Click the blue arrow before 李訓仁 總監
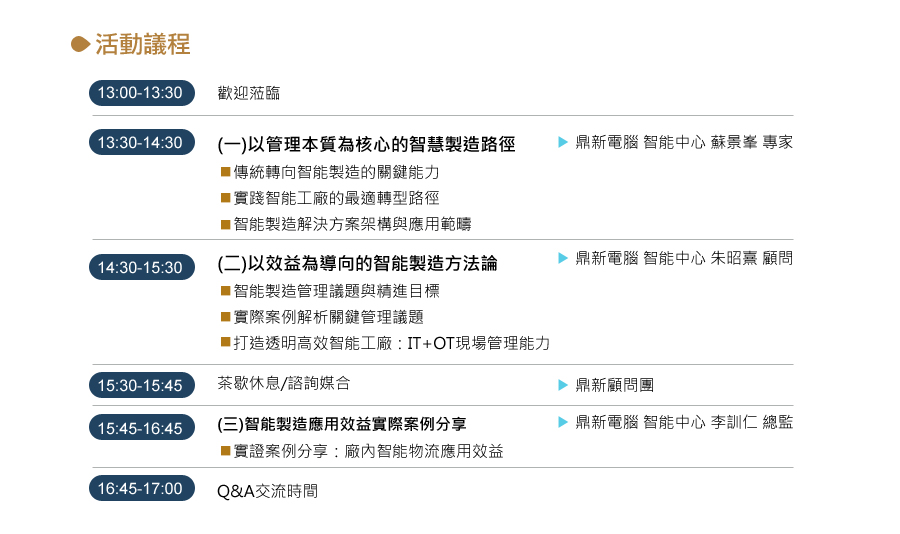 (563, 423)
